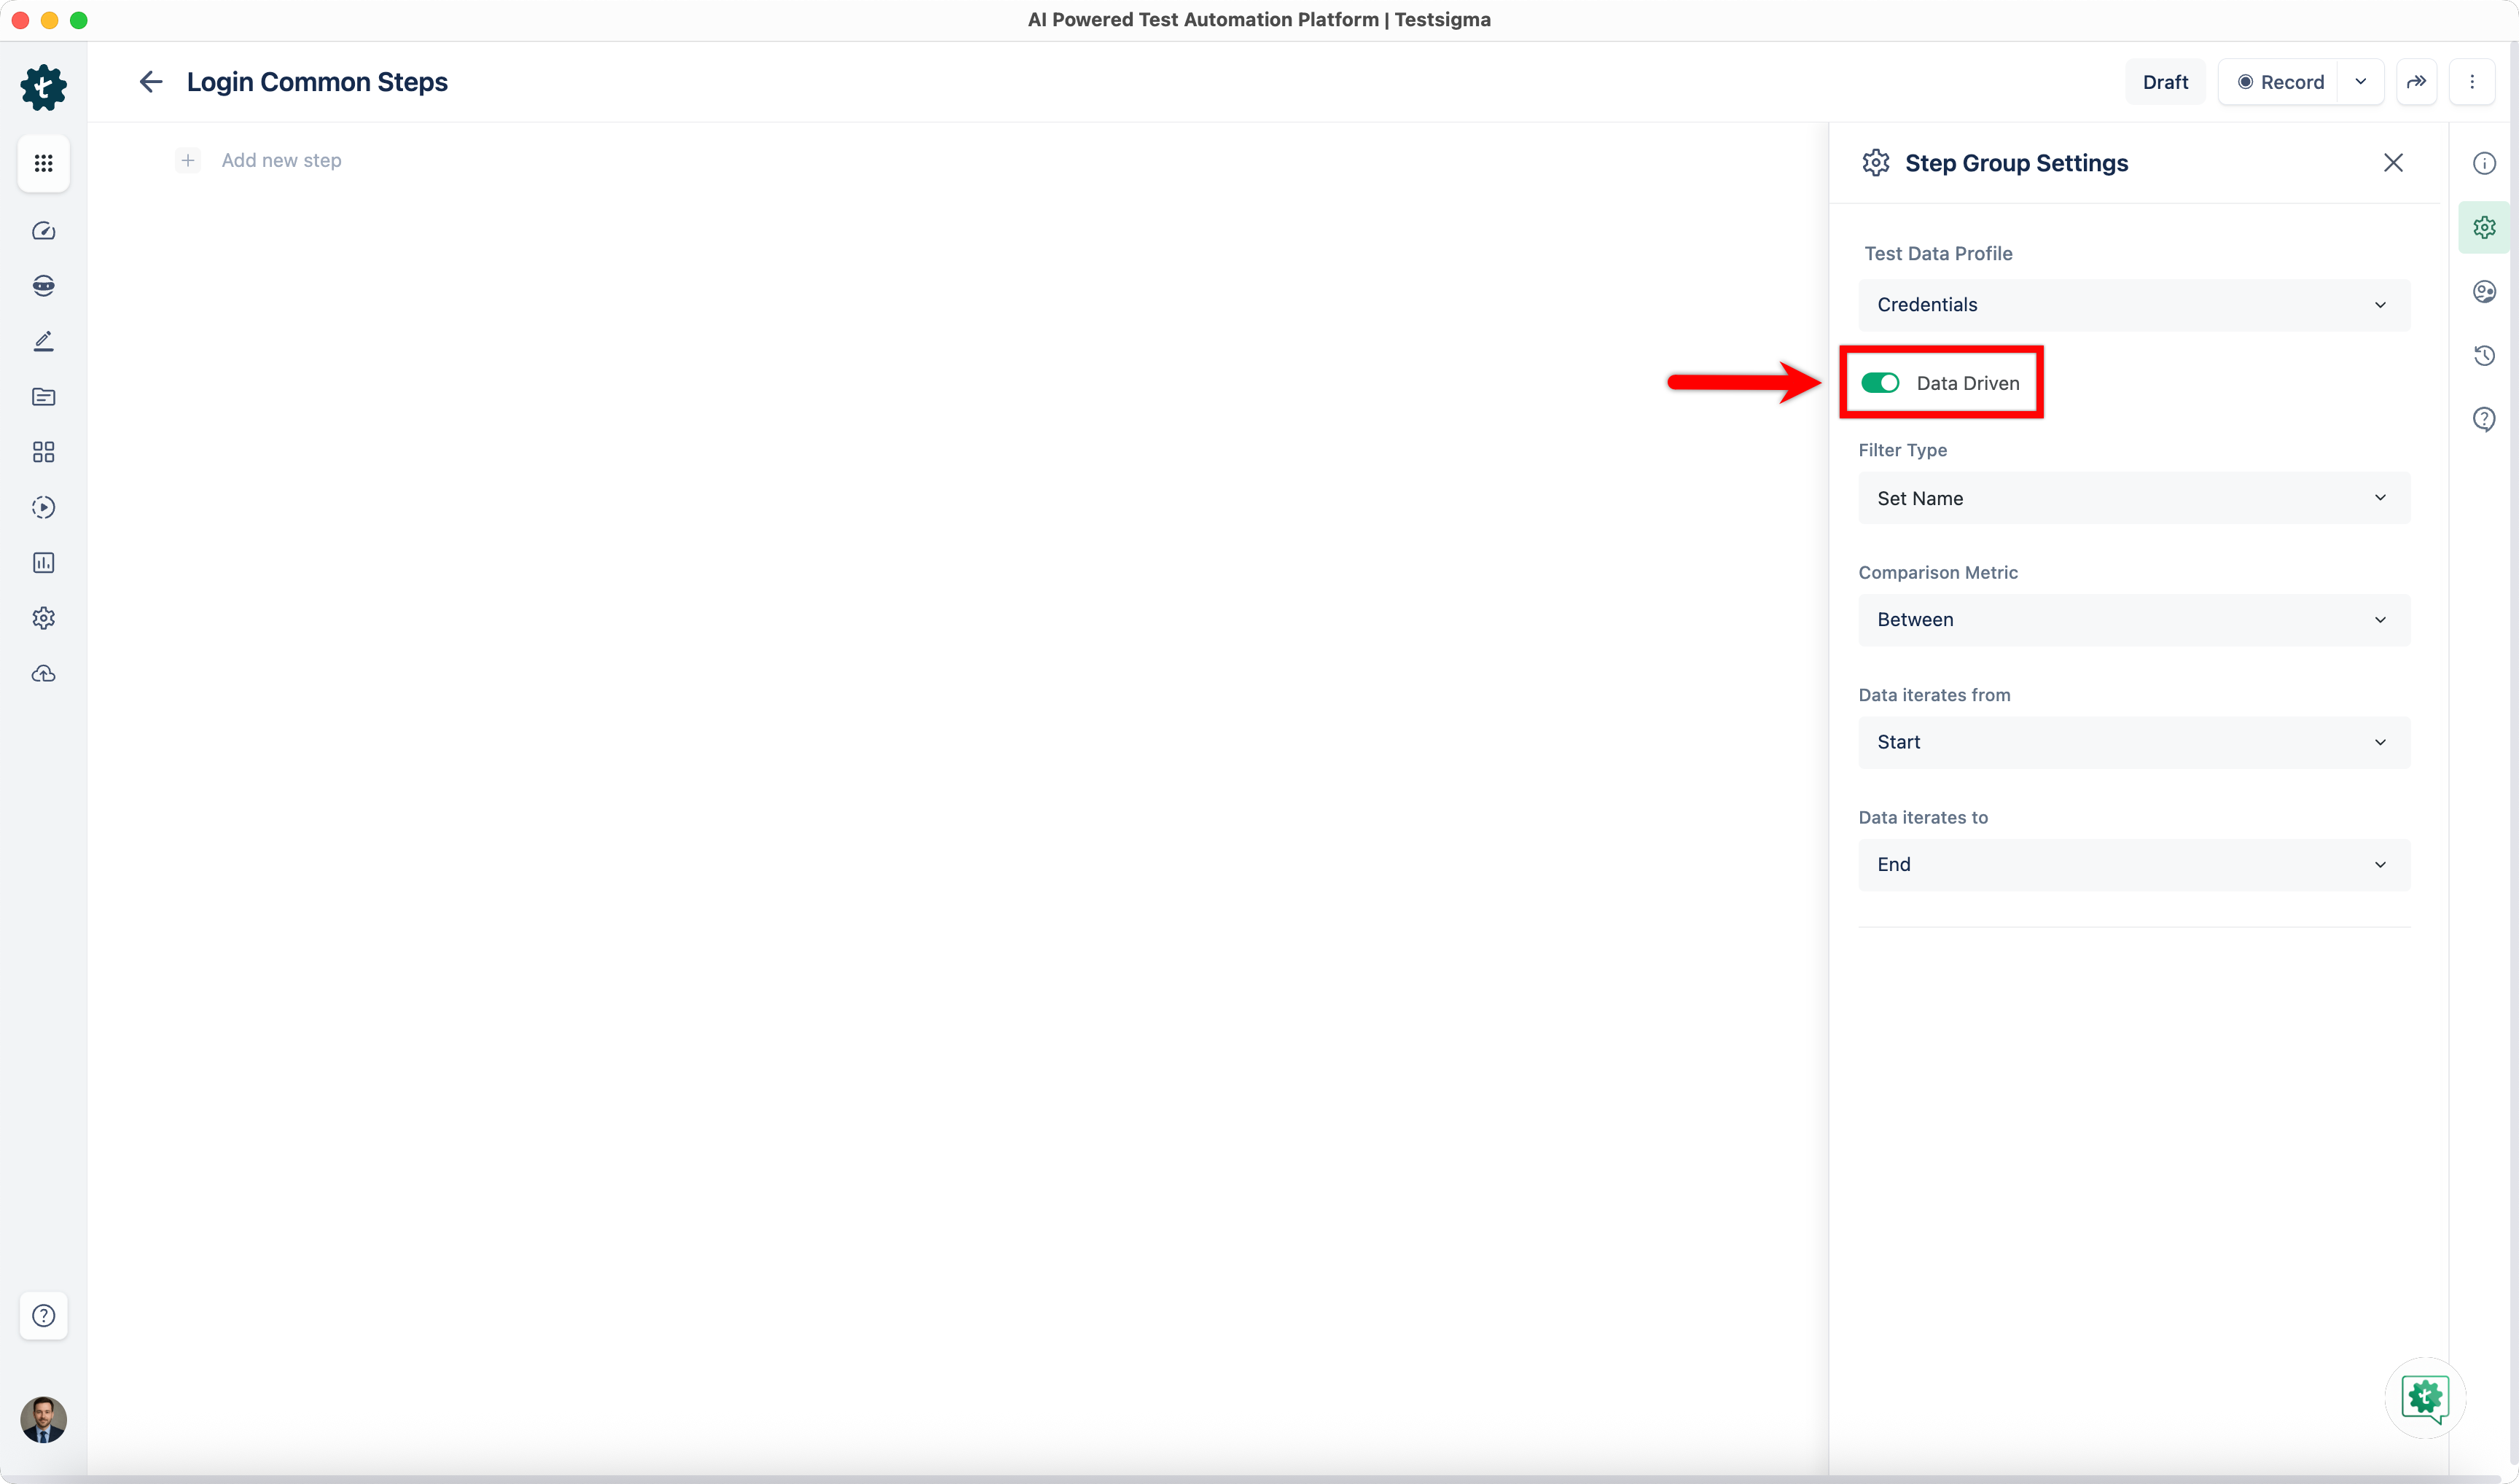The image size is (2519, 1484).
Task: Open the Test Data Profile Credentials dropdown
Action: 2133,305
